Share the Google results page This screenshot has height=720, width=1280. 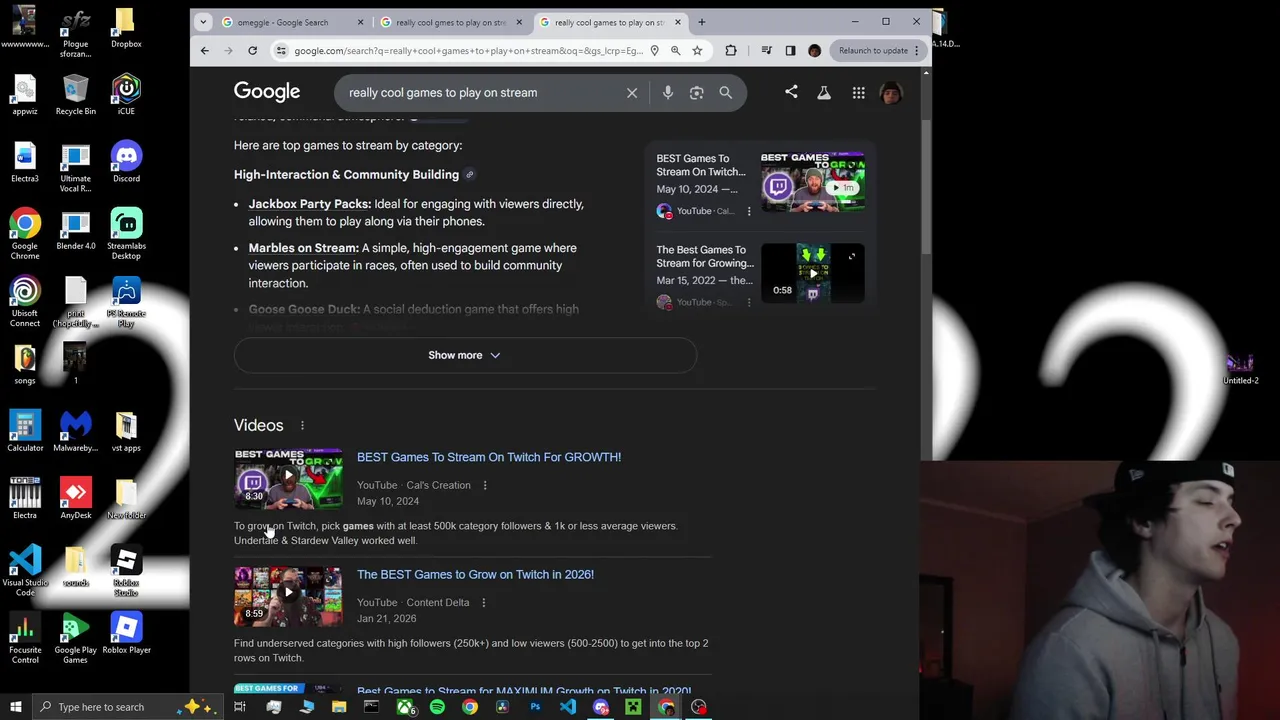(x=791, y=92)
